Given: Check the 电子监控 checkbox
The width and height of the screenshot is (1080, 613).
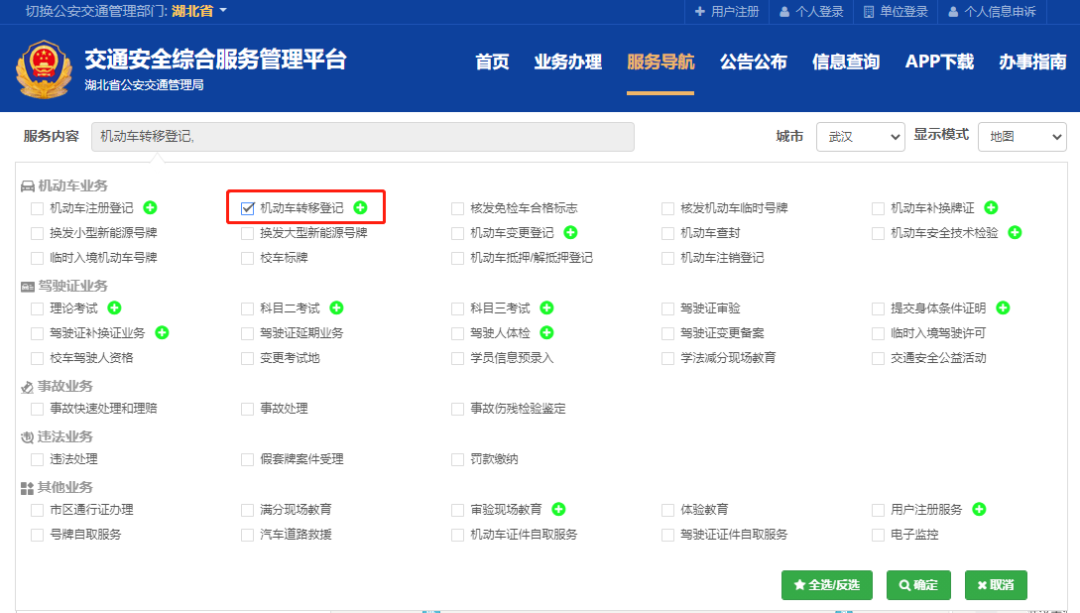Looking at the screenshot, I should coord(878,534).
